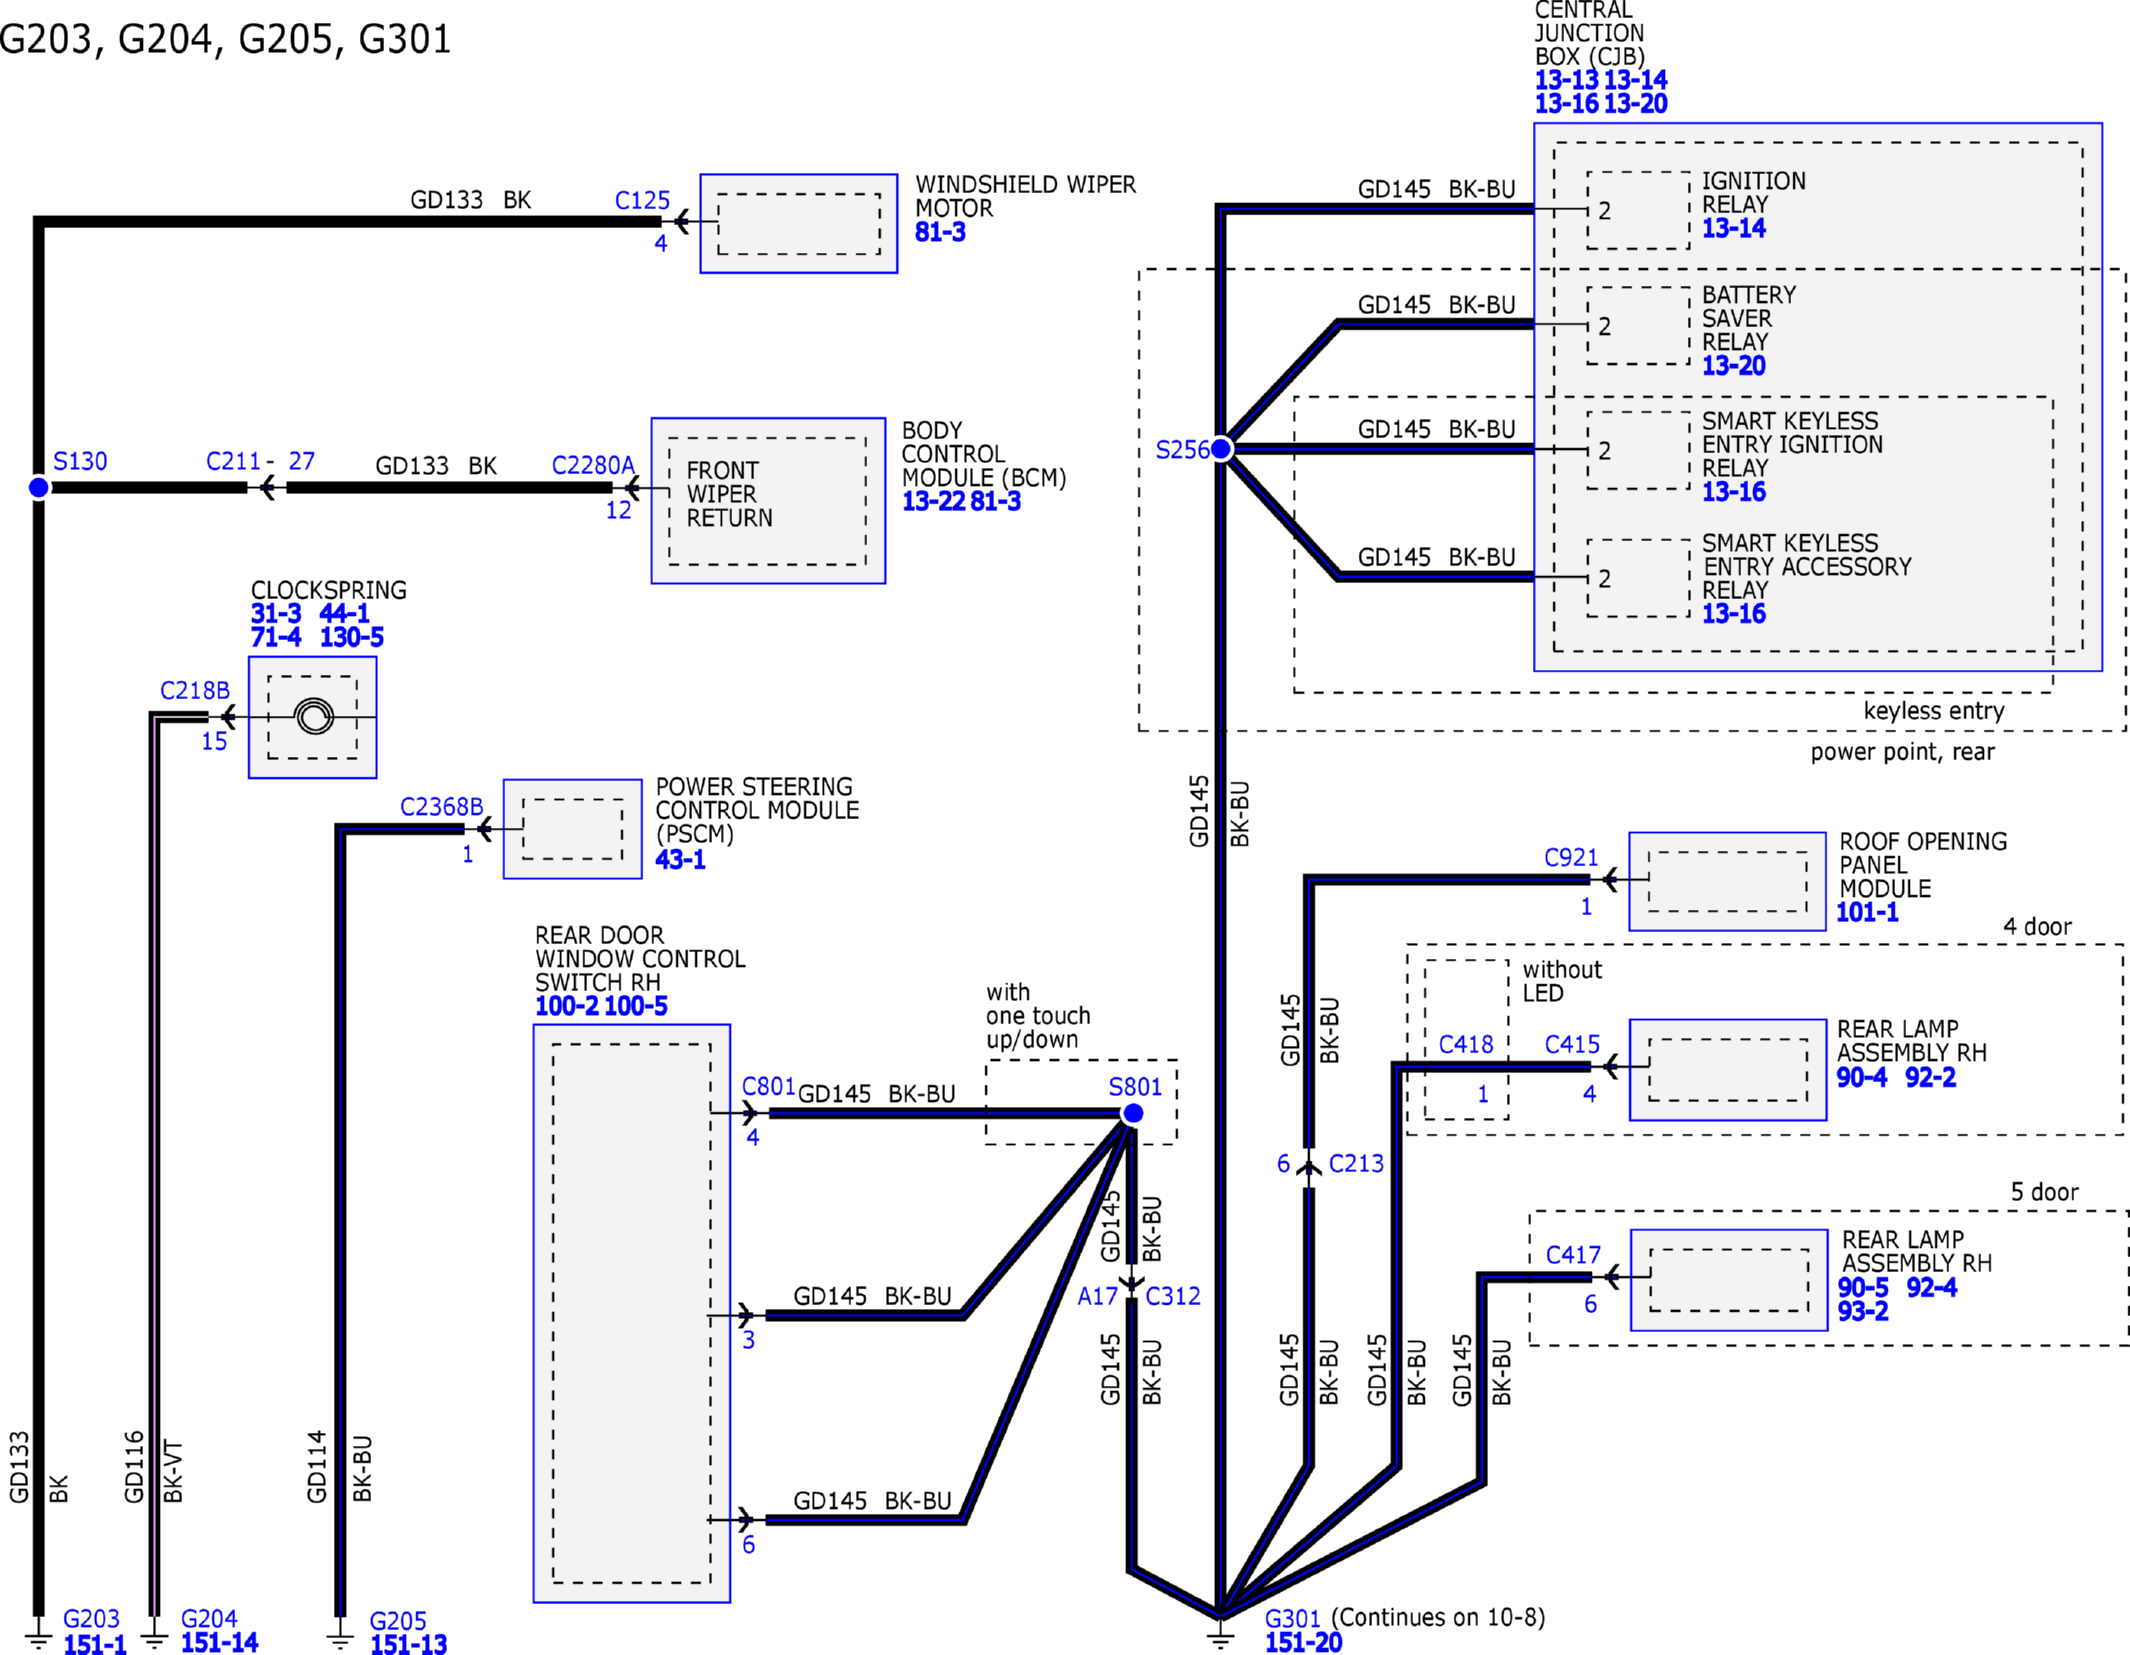Click the Front Wiper Return component box

coord(767,500)
